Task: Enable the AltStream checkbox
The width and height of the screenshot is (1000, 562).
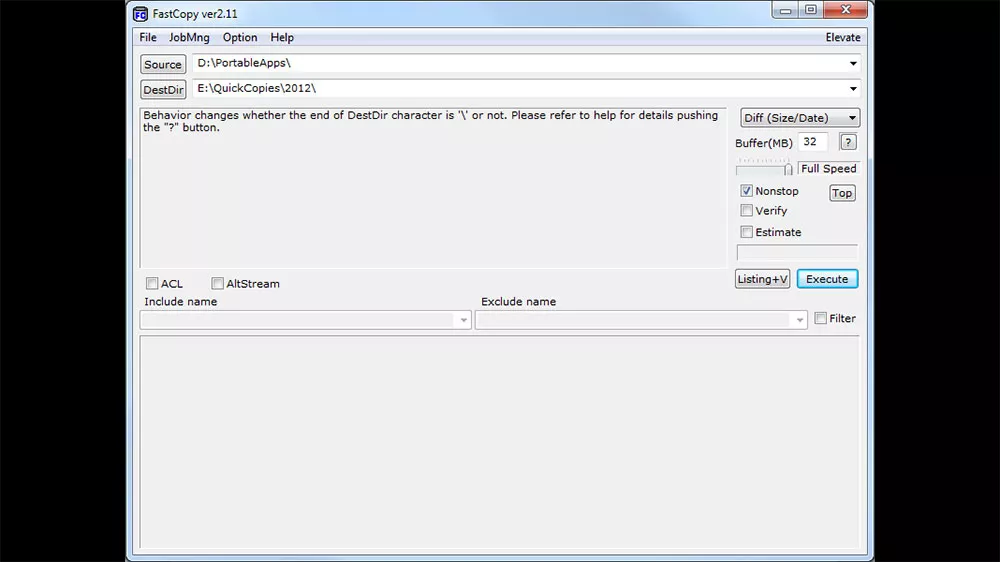Action: coord(217,283)
